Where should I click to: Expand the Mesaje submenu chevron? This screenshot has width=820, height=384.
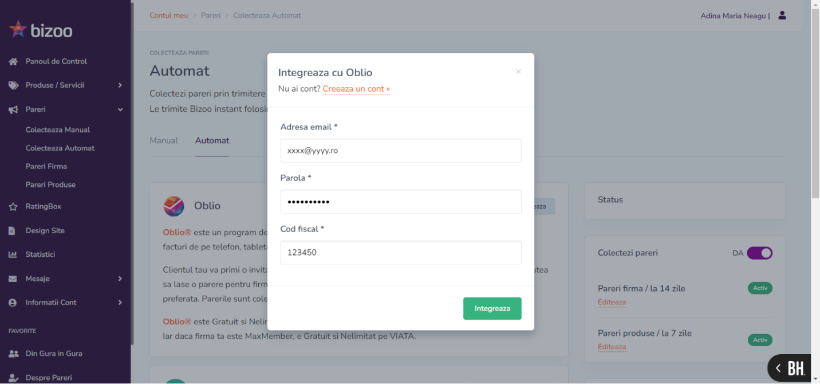coord(120,279)
